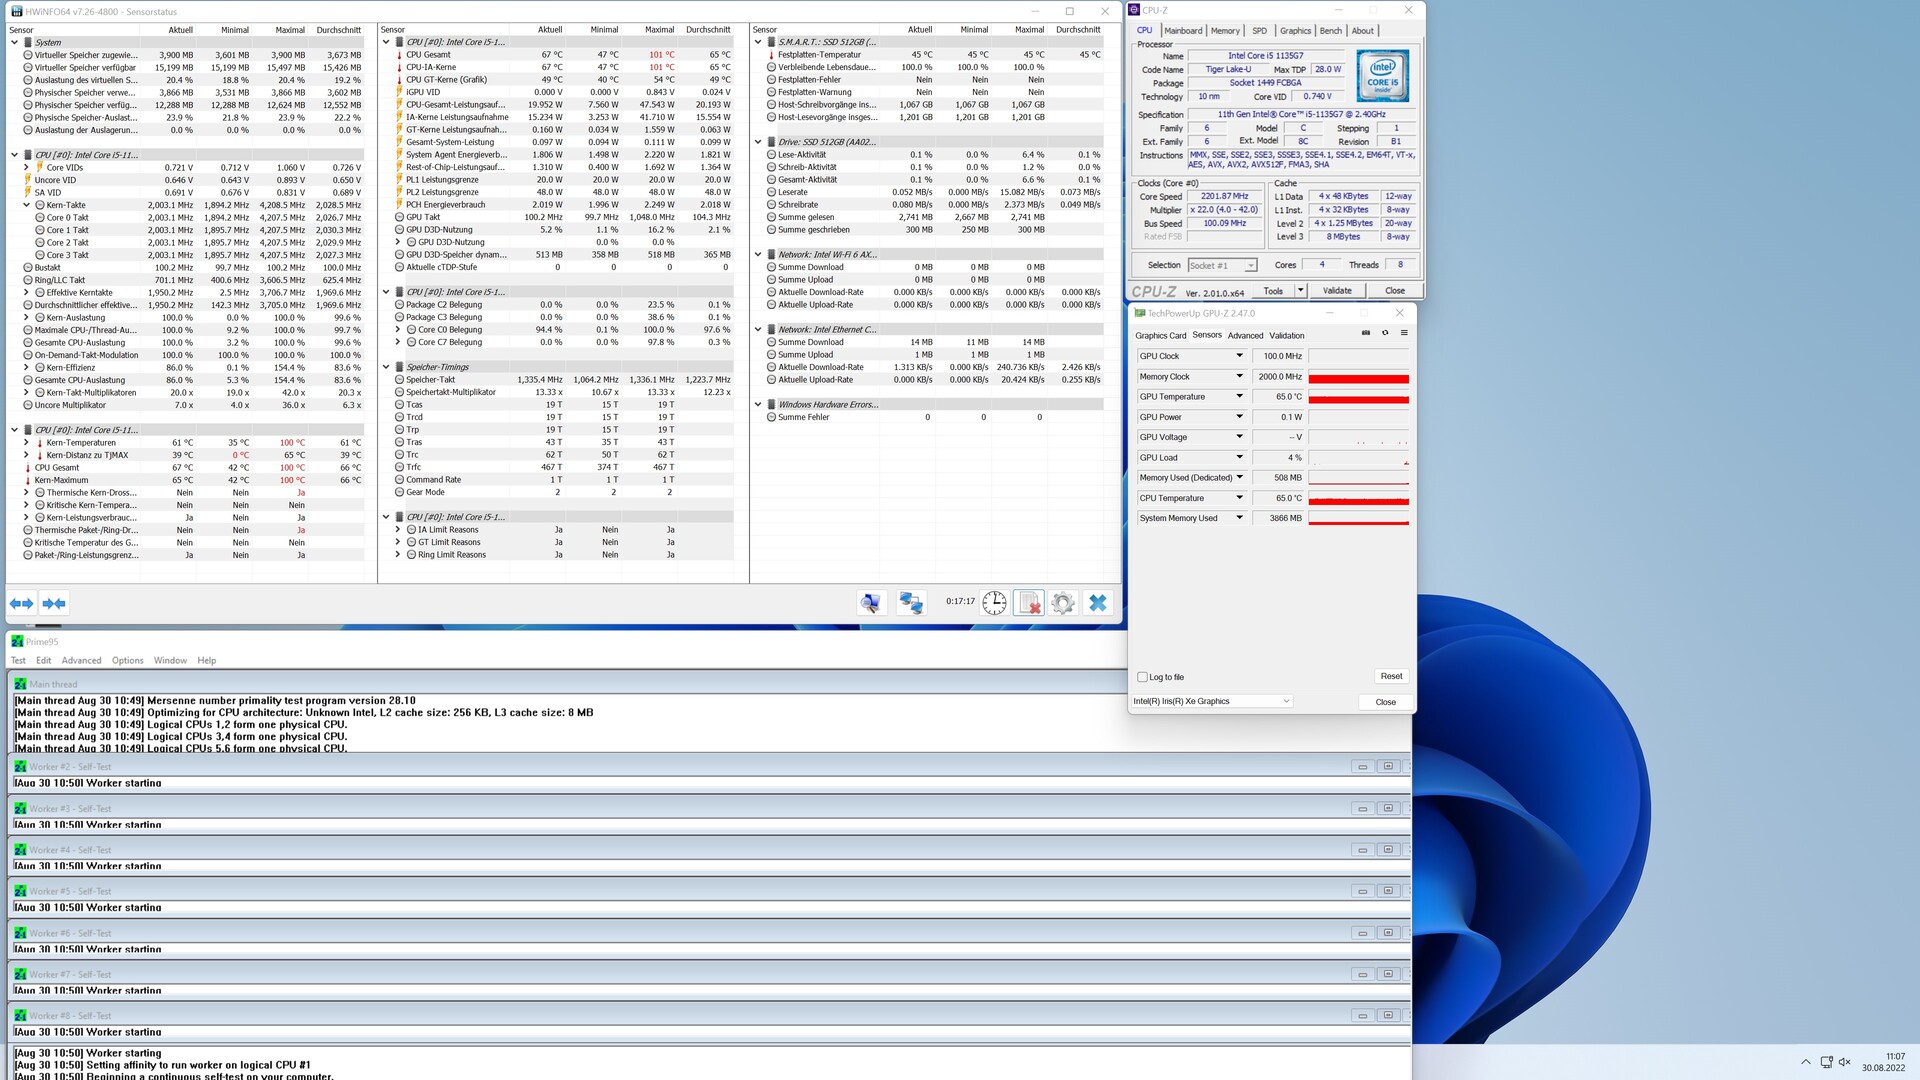Open Prime95 Options menu
1920x1080 pixels.
tap(127, 660)
